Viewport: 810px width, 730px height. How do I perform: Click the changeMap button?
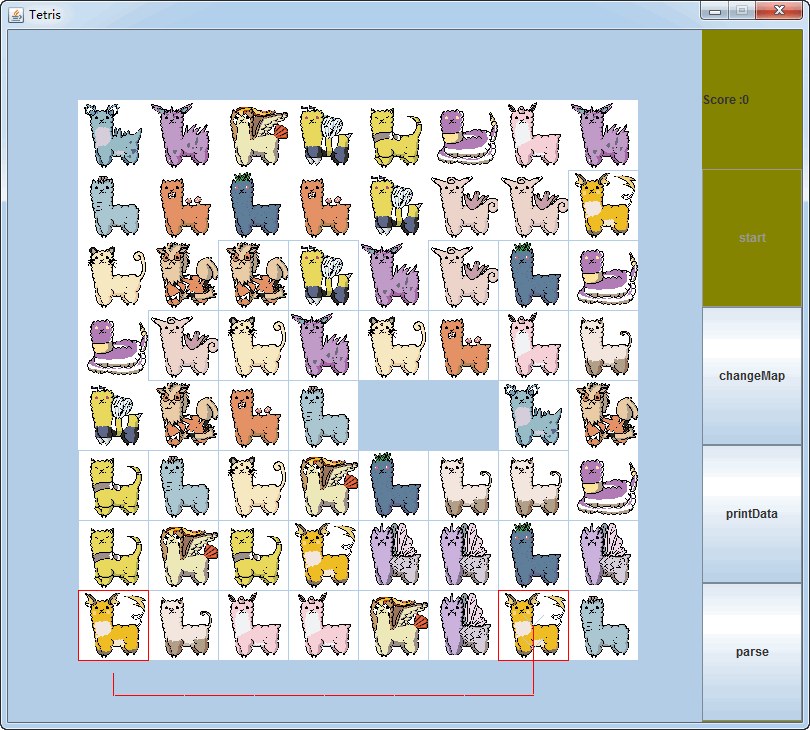752,376
